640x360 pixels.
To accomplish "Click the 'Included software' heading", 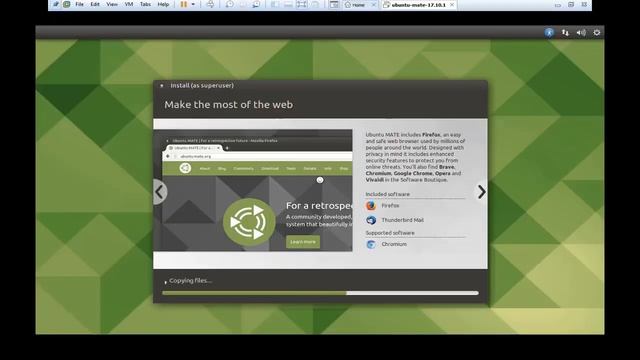I will point(387,194).
